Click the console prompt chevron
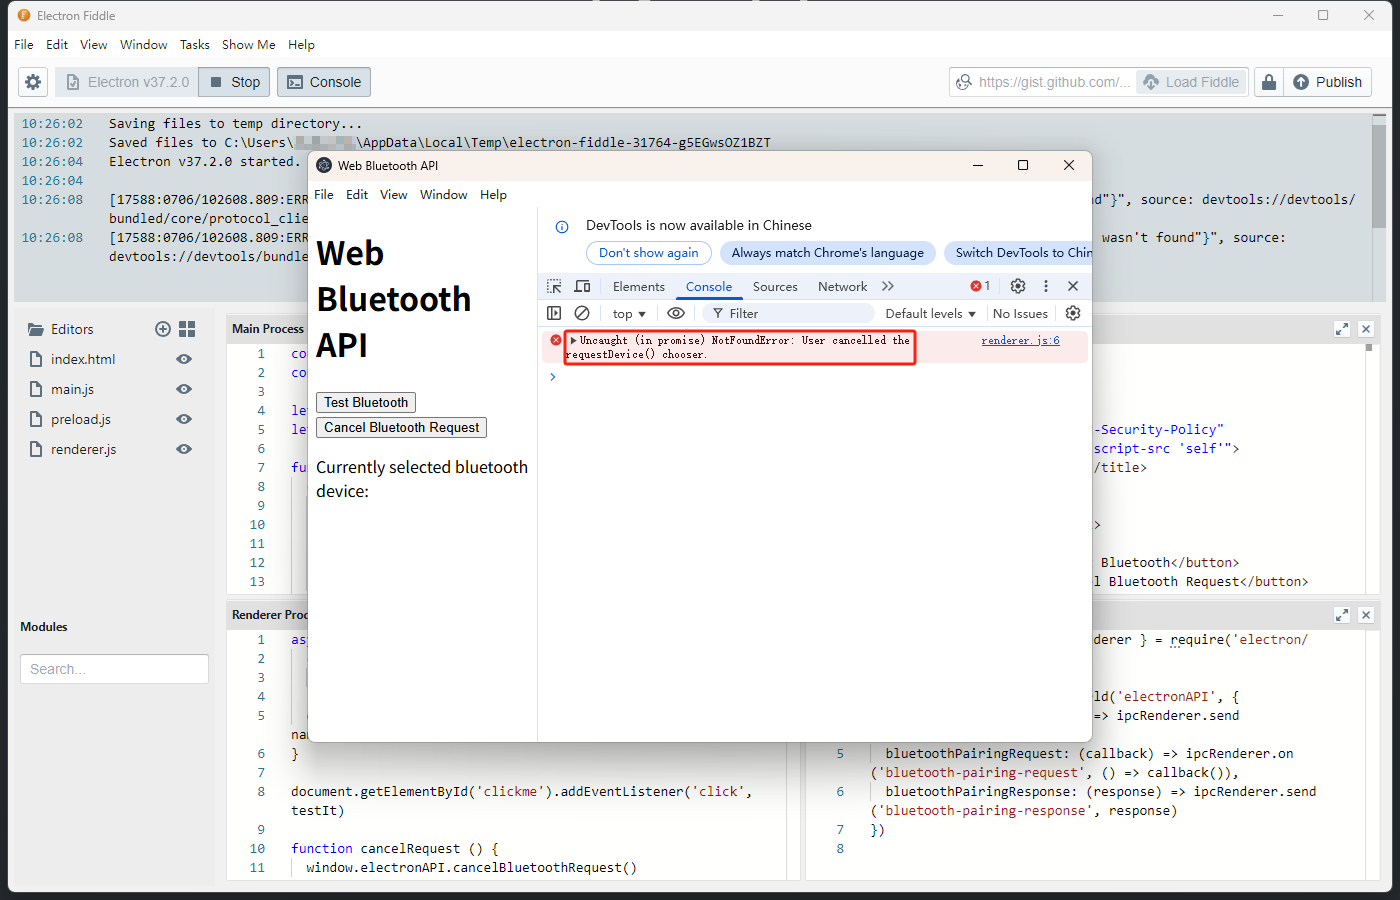The width and height of the screenshot is (1400, 900). pyautogui.click(x=552, y=377)
